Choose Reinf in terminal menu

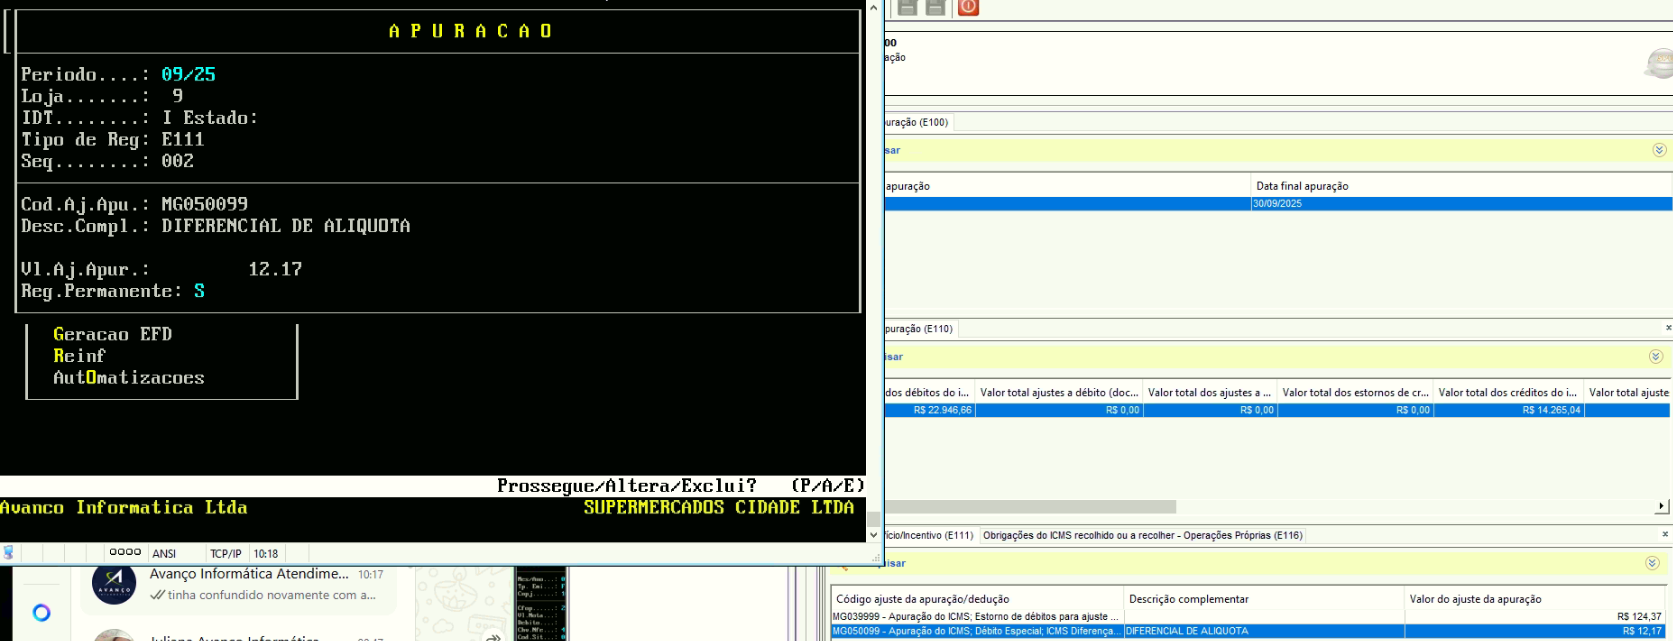79,356
